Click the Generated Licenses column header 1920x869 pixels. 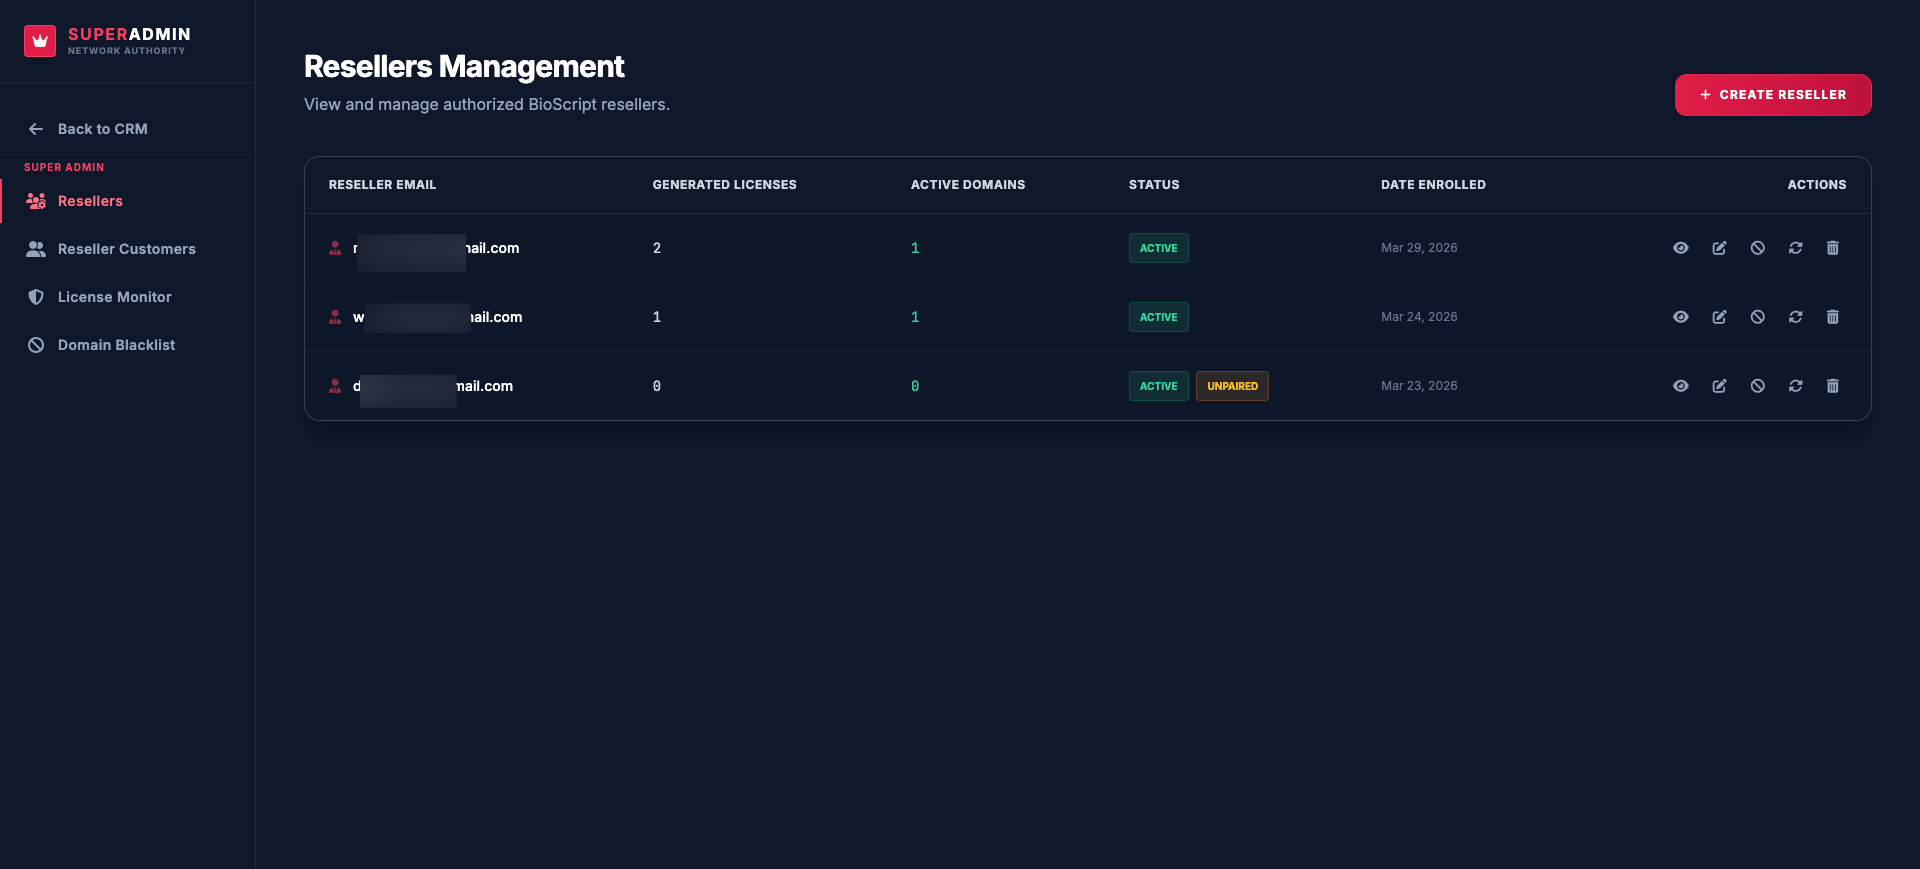click(x=725, y=185)
